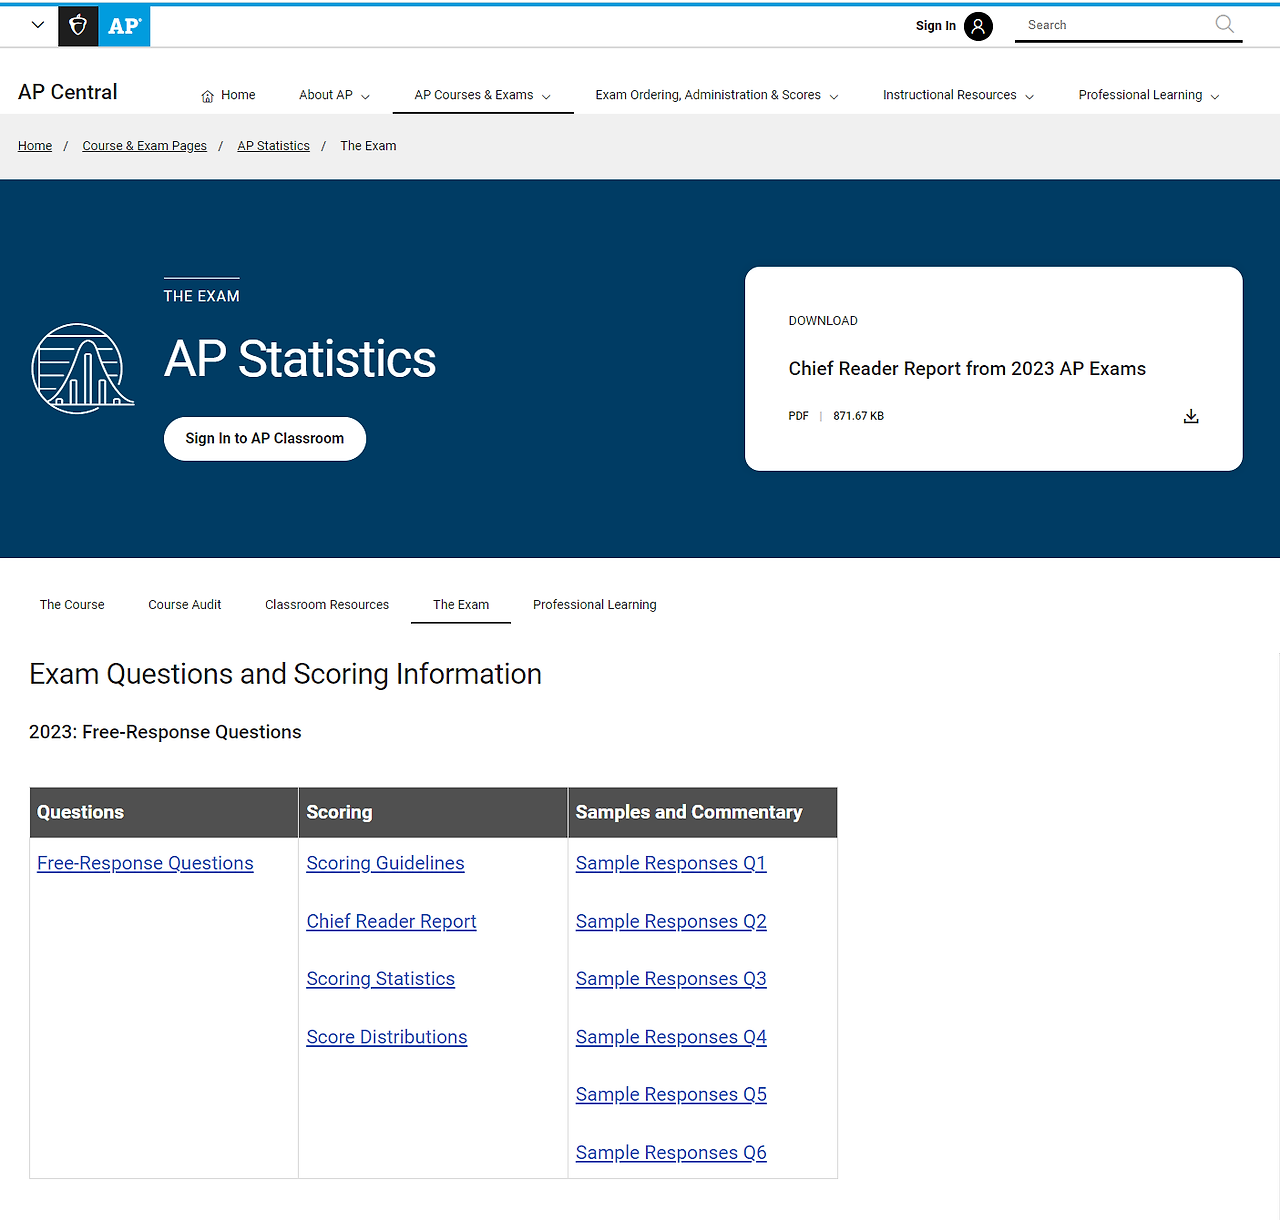Expand the Instructional Resources menu
Screen dimensions: 1280x1220
(958, 95)
